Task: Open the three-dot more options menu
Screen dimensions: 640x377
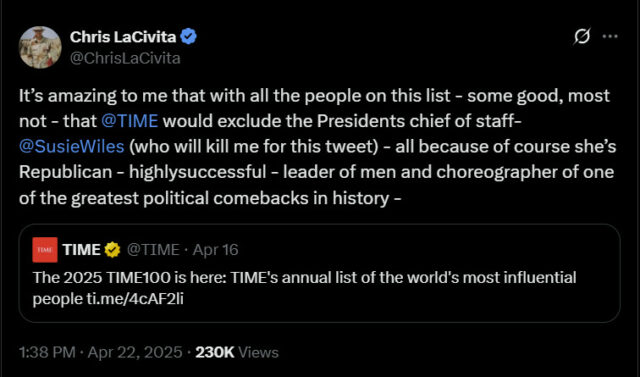Action: point(610,36)
